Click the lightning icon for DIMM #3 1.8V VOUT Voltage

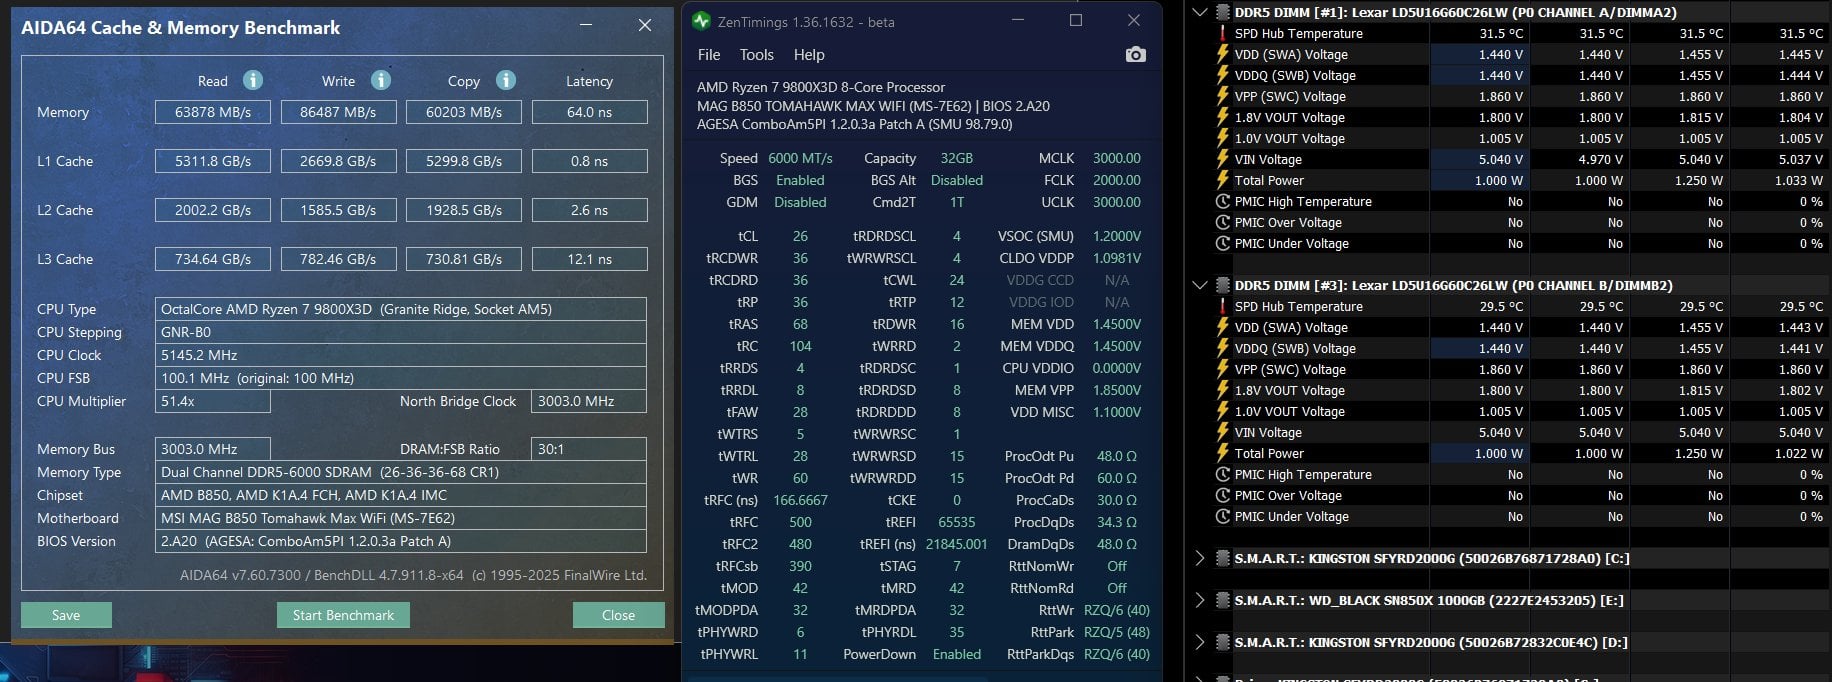click(x=1222, y=390)
